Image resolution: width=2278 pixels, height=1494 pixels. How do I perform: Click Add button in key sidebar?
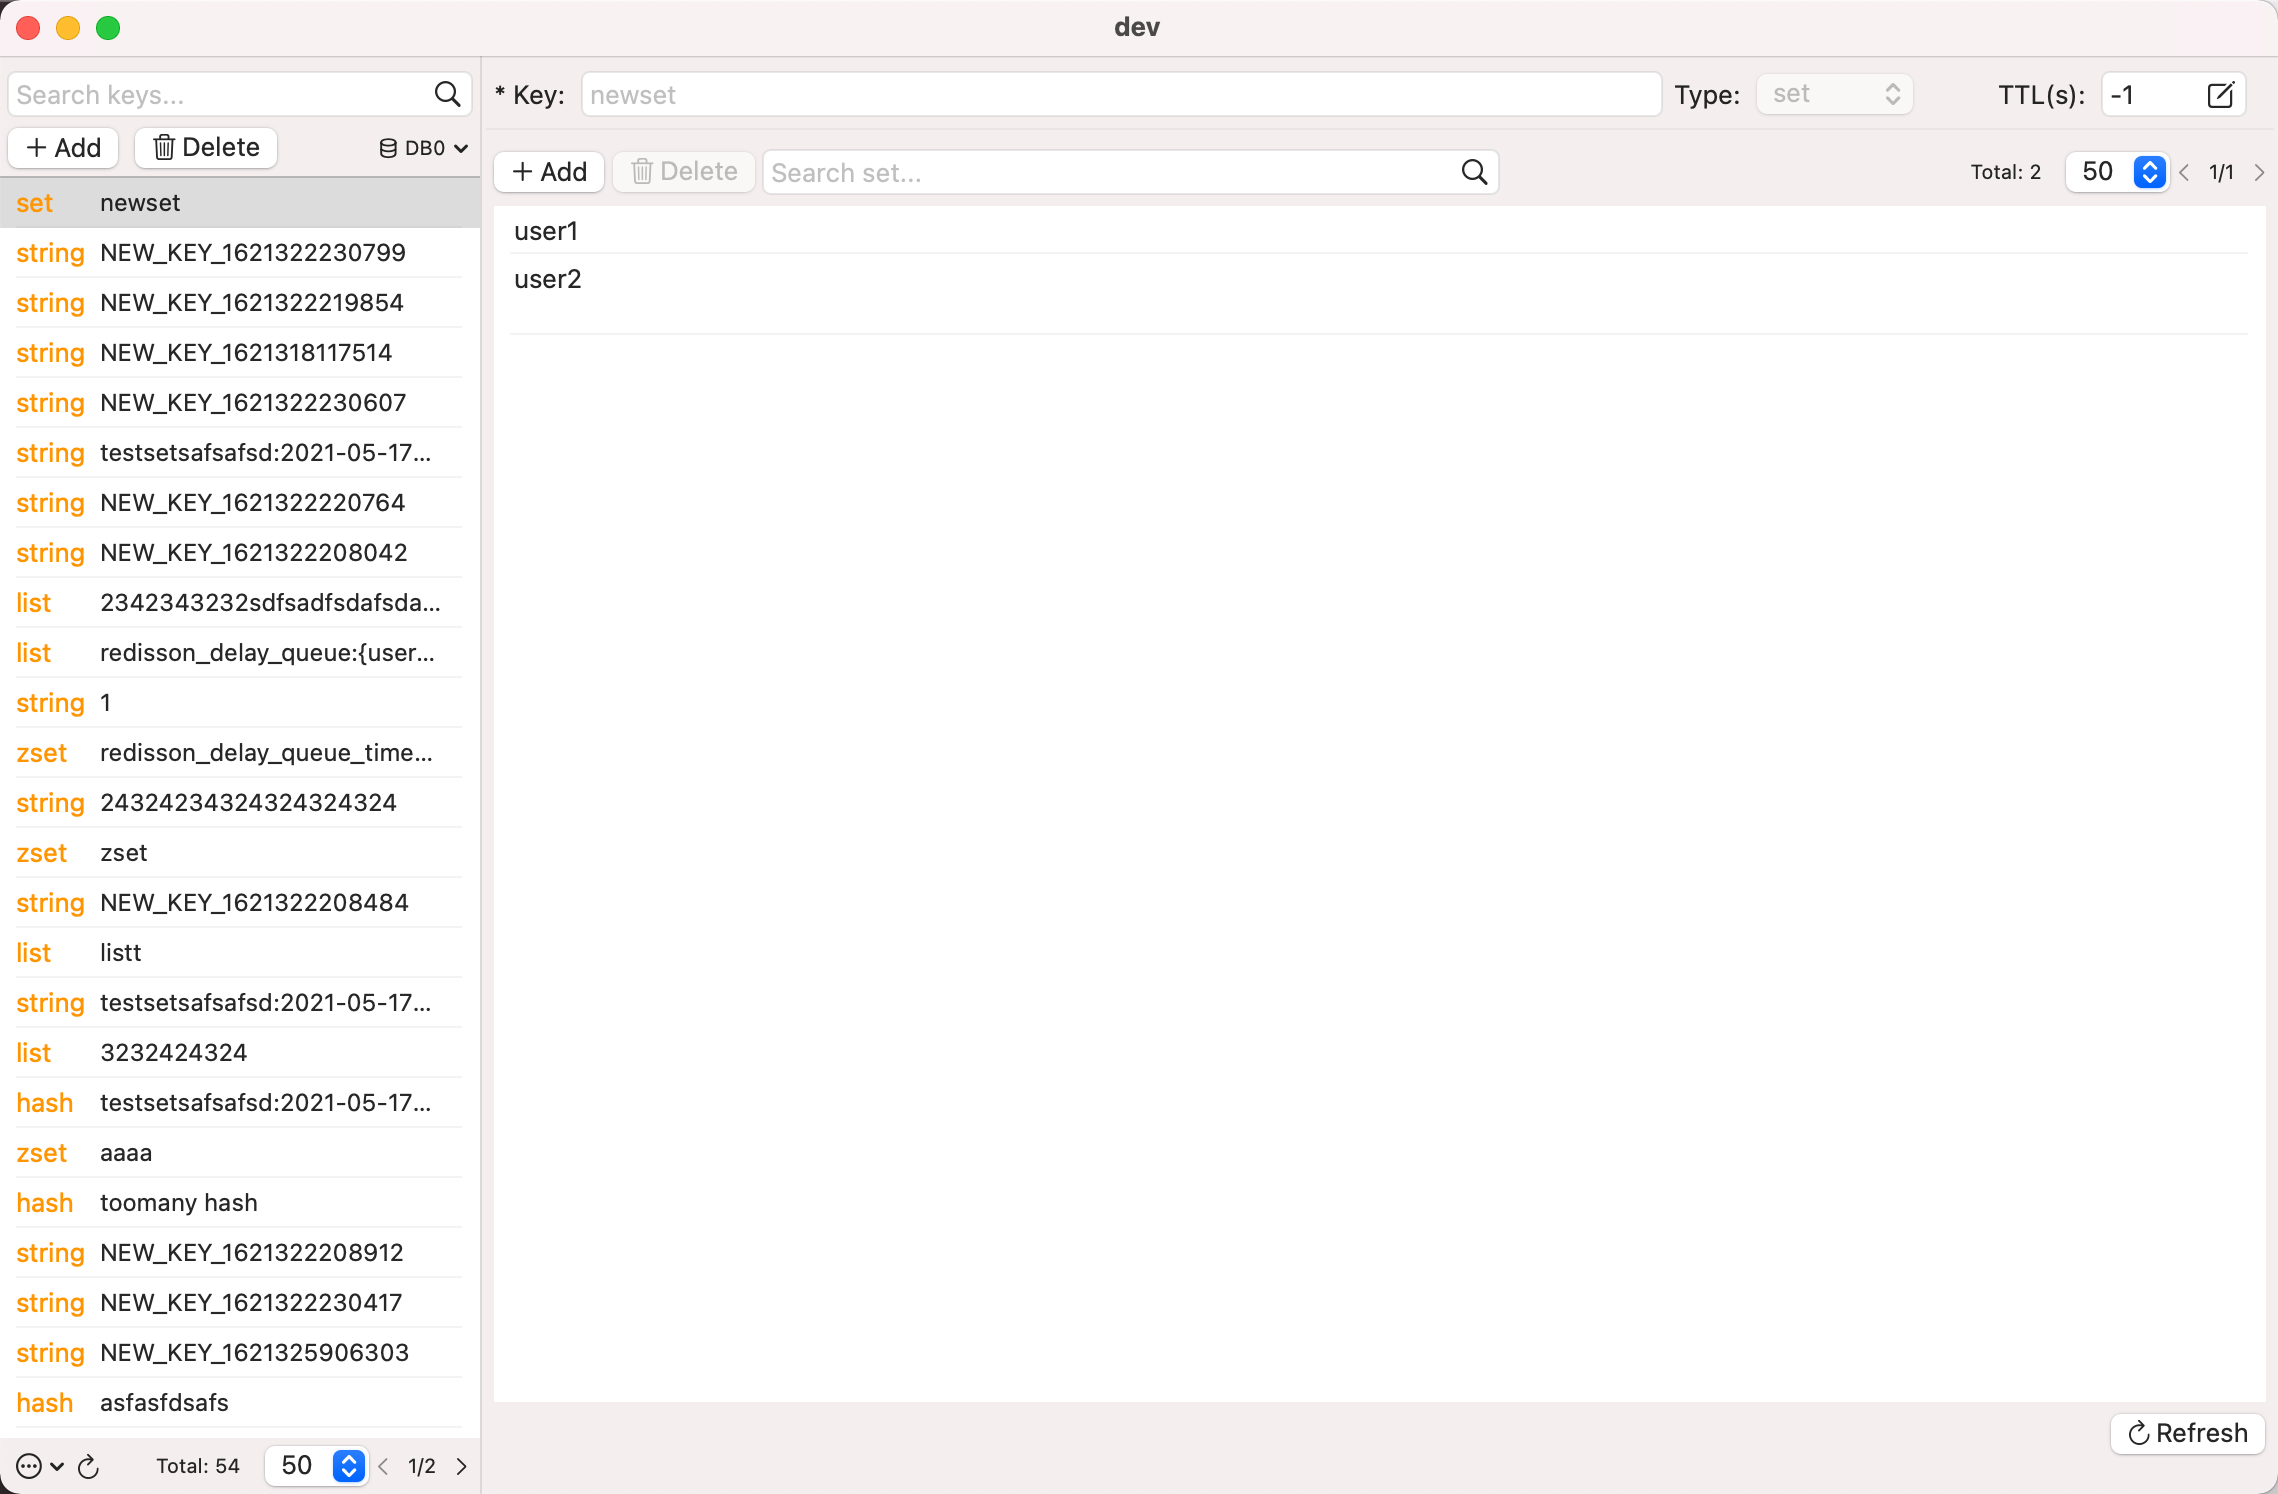click(63, 148)
